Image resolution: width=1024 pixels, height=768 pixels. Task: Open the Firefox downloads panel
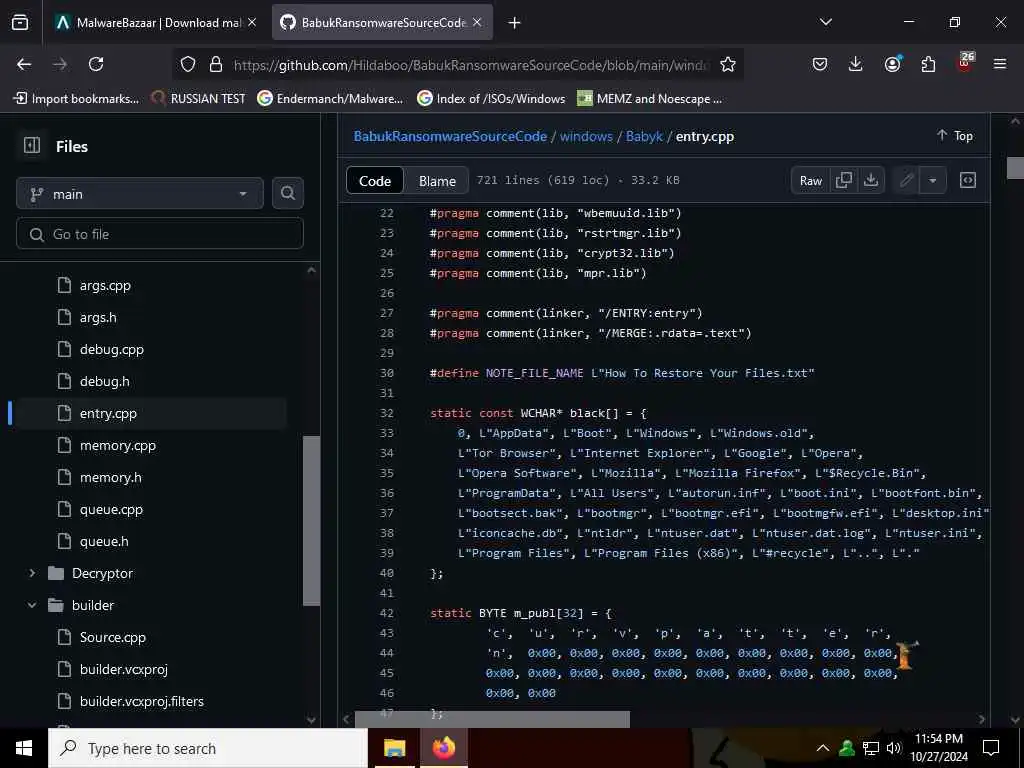(856, 64)
